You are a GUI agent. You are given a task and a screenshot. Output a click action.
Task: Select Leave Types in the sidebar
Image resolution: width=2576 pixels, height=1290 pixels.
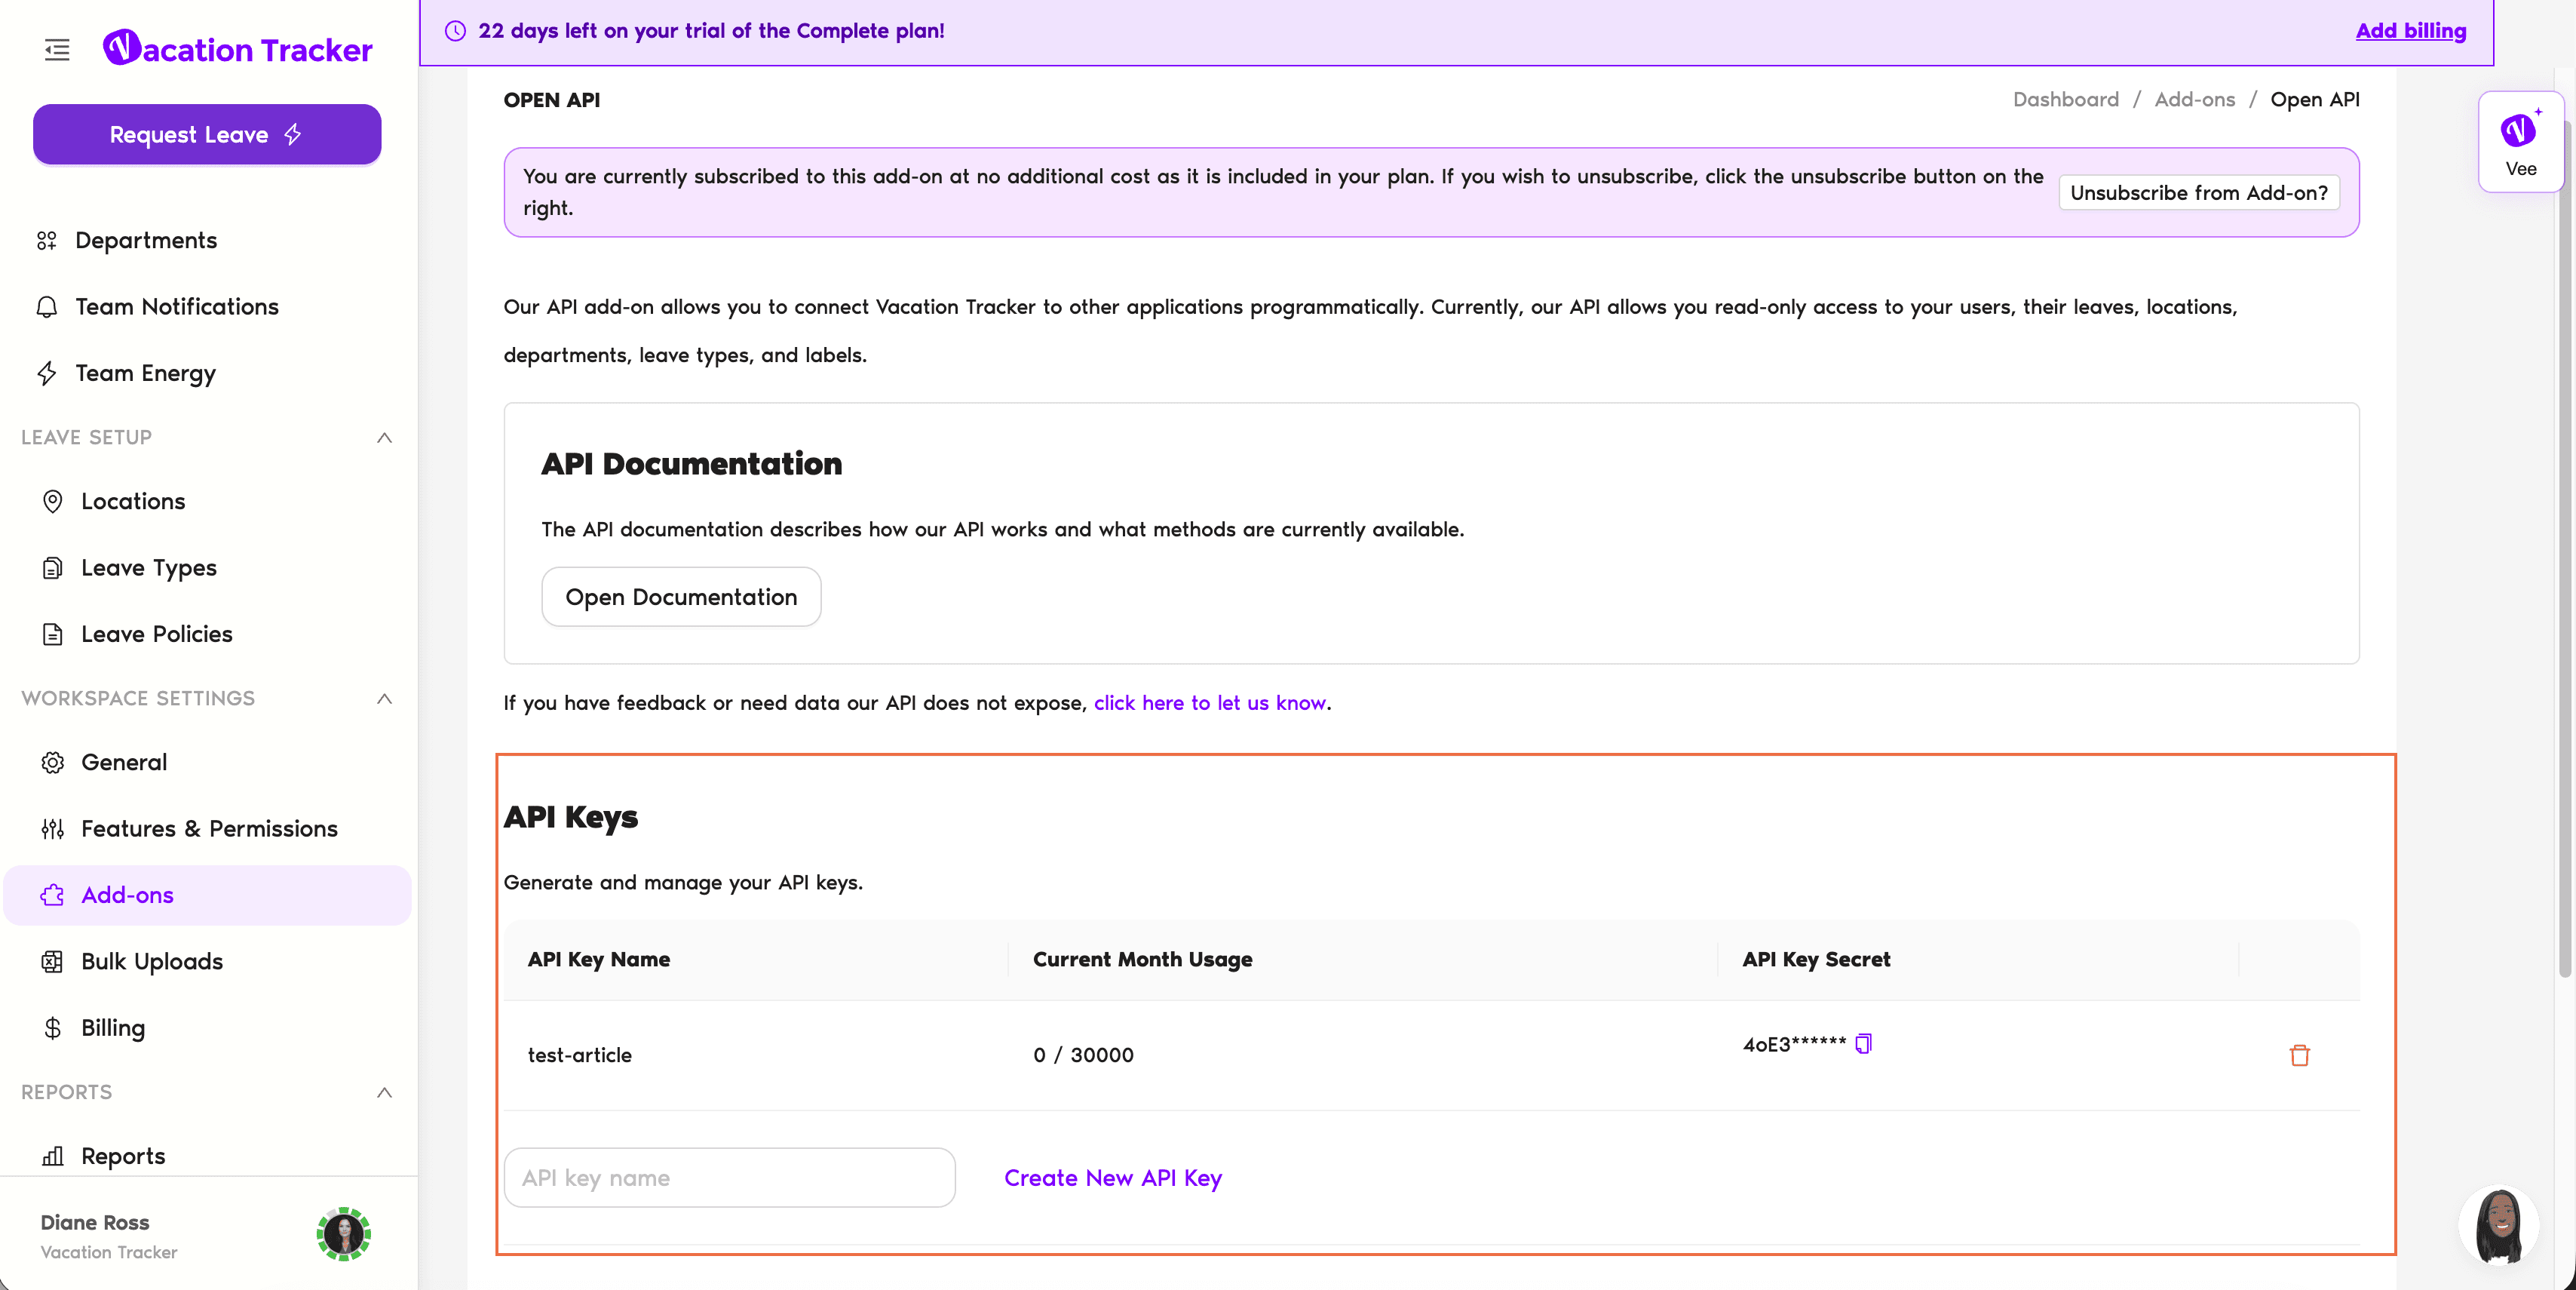[x=149, y=567]
